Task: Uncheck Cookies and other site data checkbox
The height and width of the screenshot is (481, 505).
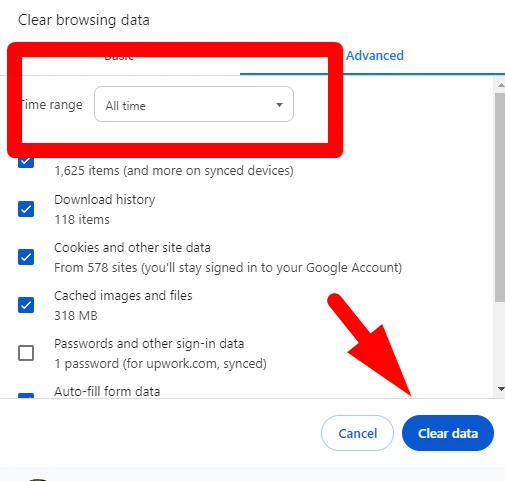Action: click(x=26, y=257)
